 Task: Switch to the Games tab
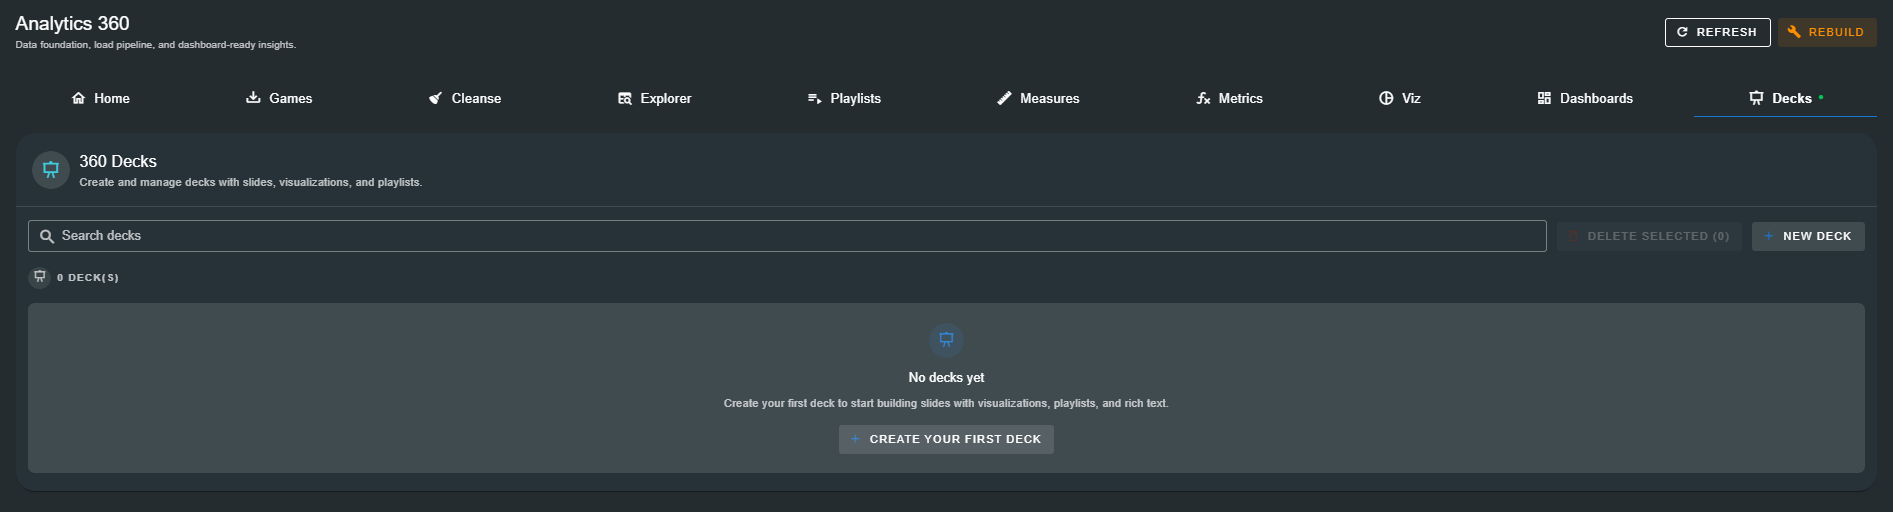(x=279, y=98)
